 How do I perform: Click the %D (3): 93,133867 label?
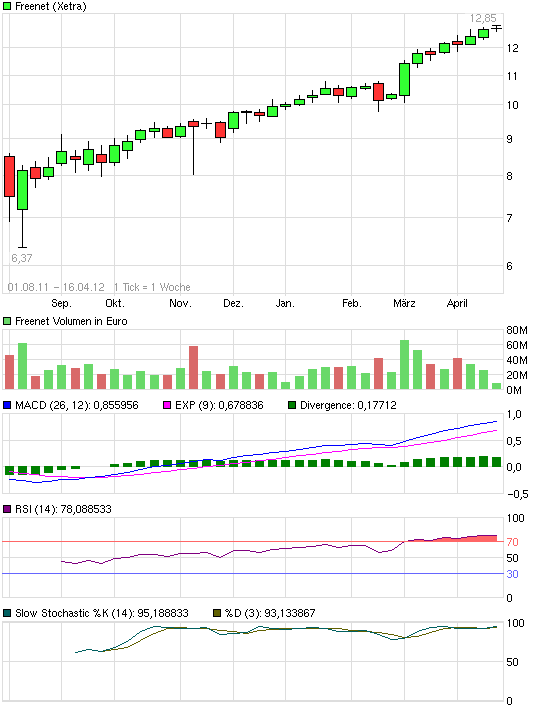(270, 613)
